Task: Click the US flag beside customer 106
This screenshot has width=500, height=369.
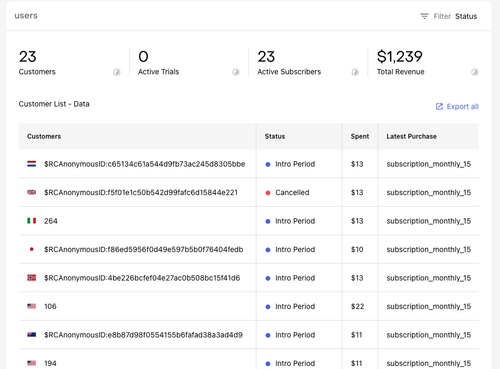Action: pyautogui.click(x=32, y=306)
